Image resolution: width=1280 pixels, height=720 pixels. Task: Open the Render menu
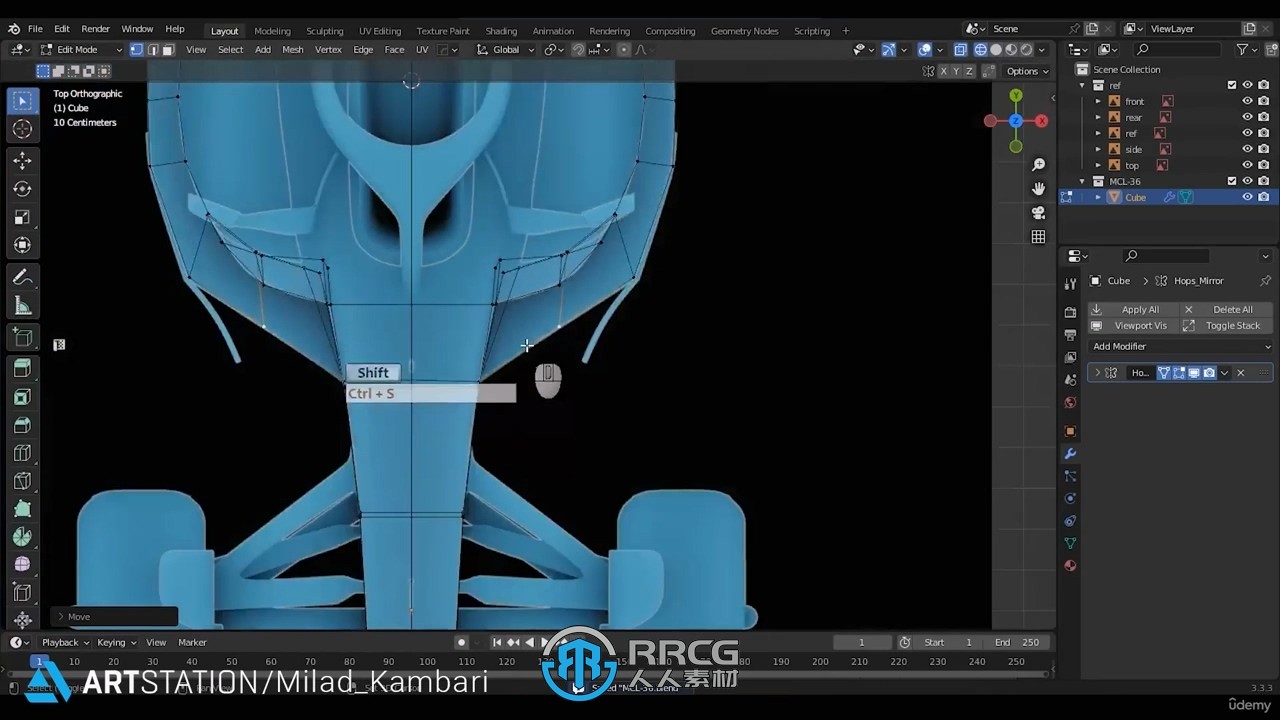click(x=95, y=29)
